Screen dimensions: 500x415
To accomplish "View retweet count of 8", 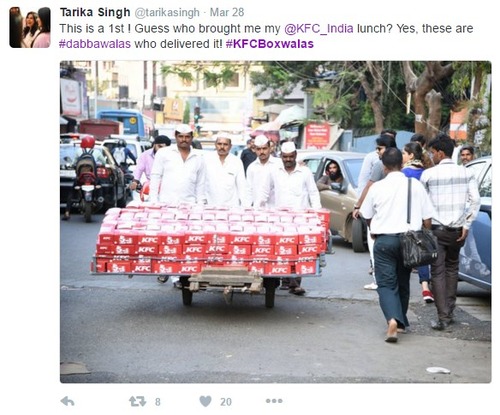I will coord(158,402).
